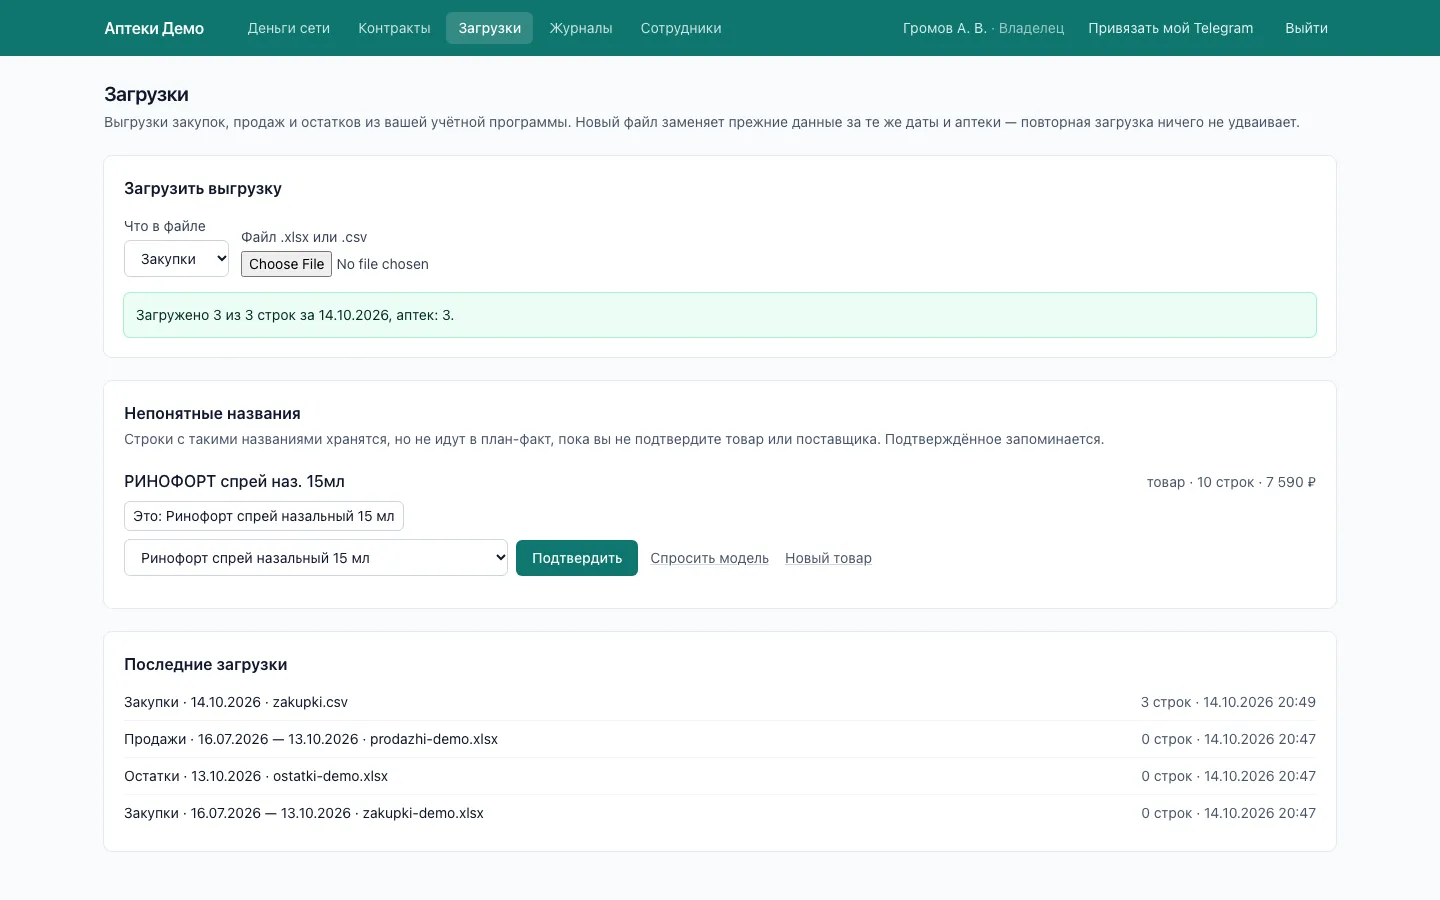Click the '3 строк · 14.10.2026 20:49' entry

[1228, 702]
